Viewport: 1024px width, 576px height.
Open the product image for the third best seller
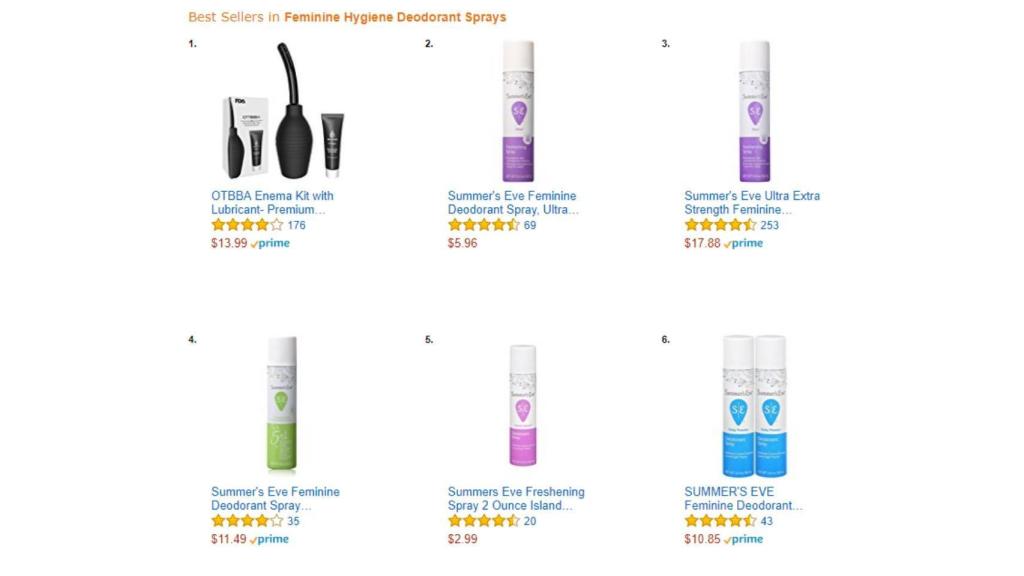point(755,111)
